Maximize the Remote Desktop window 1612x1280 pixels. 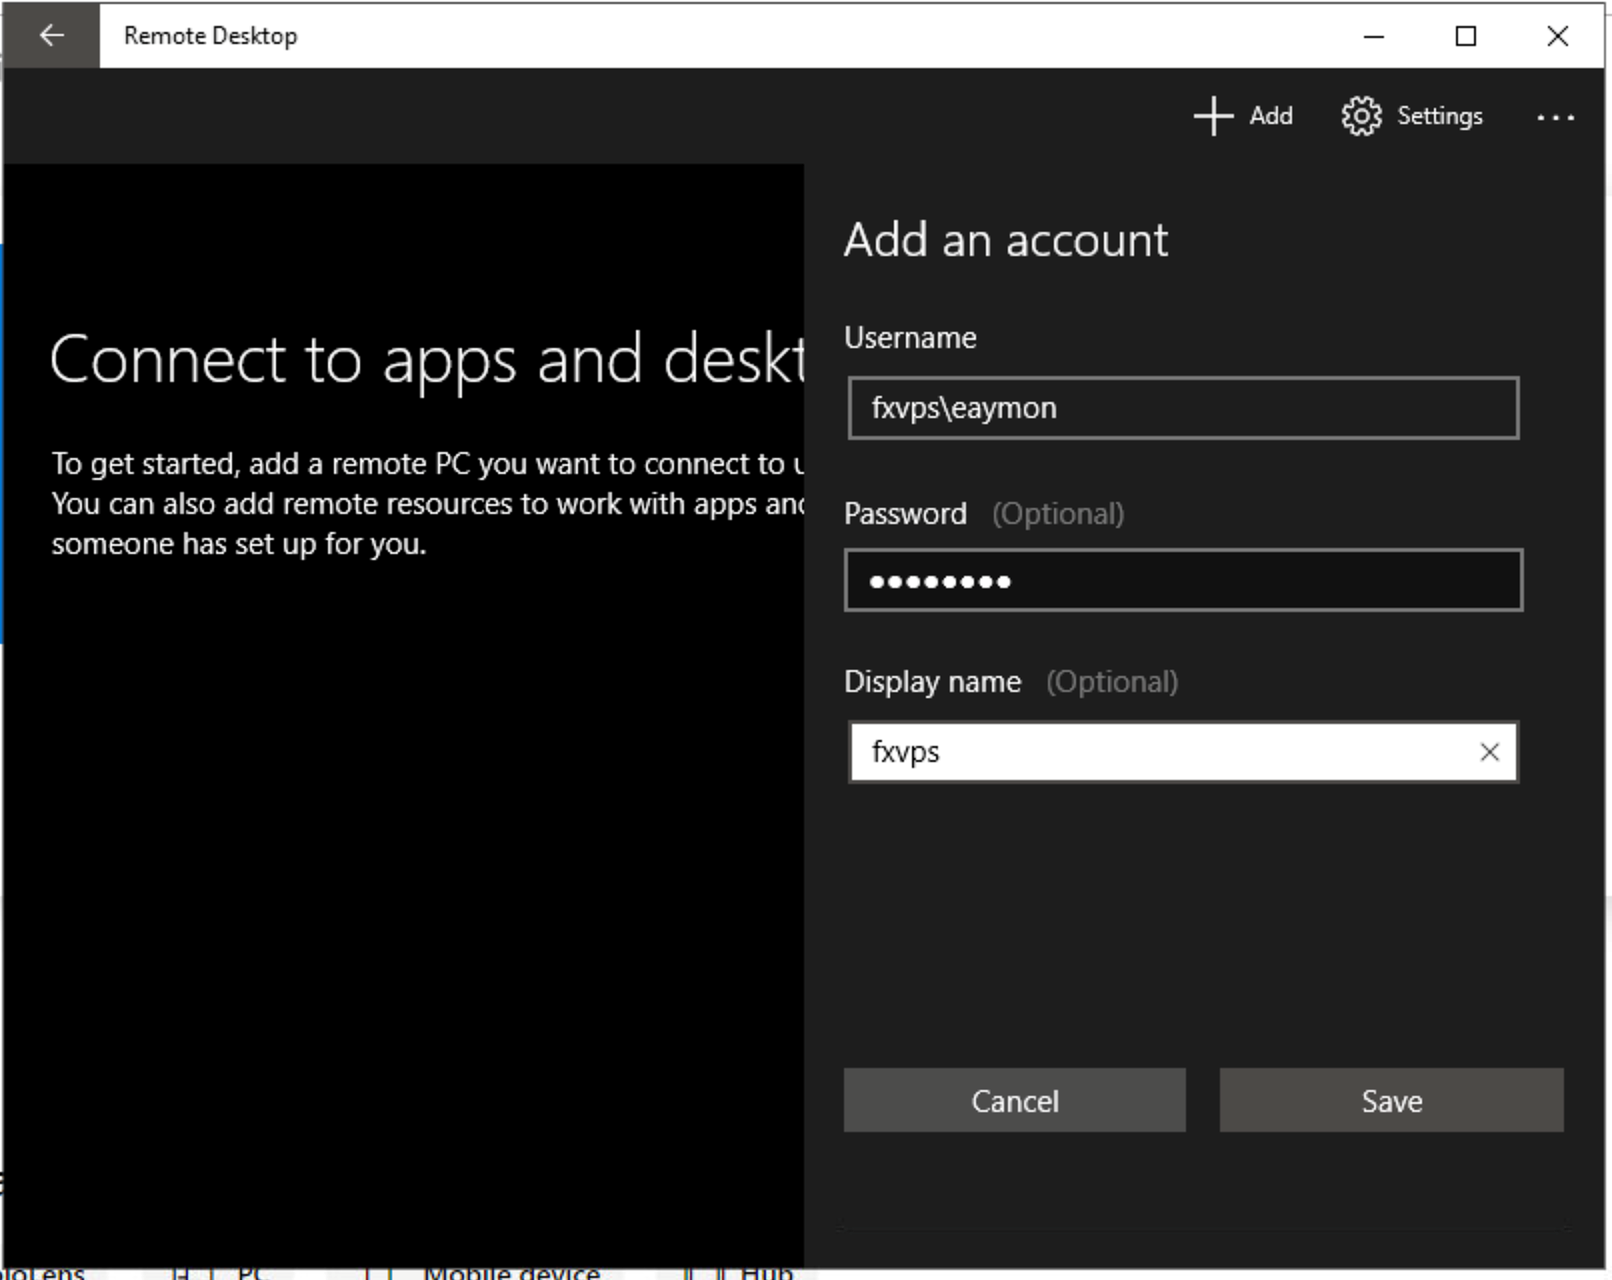(1466, 36)
